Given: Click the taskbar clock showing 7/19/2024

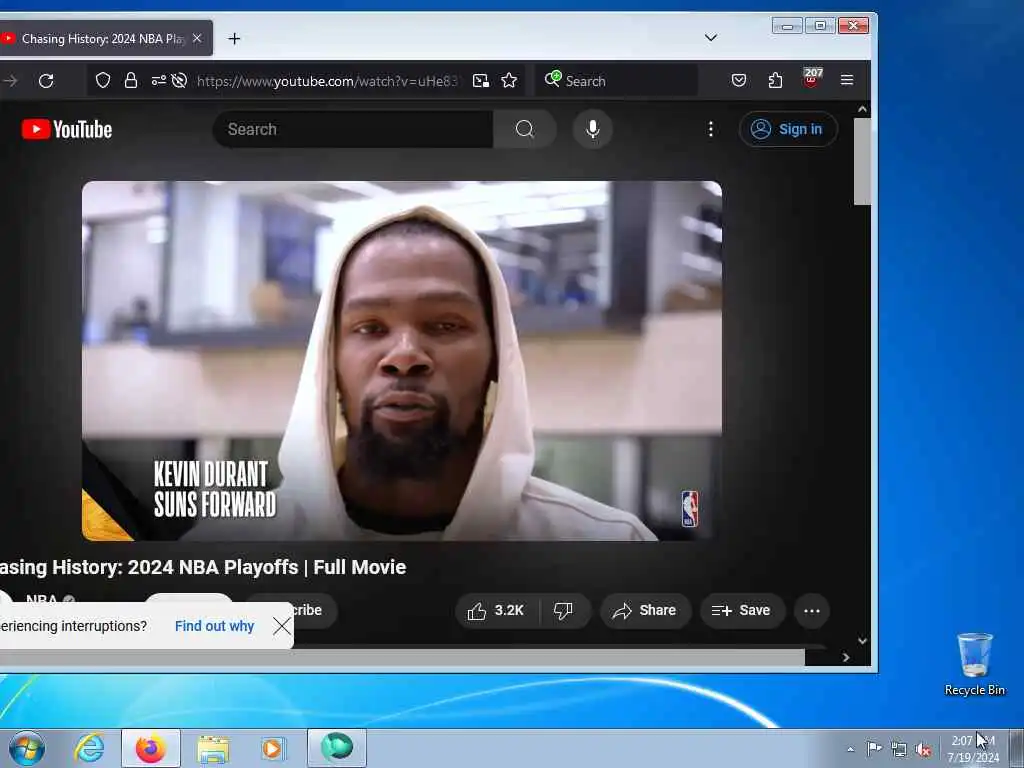Looking at the screenshot, I should tap(973, 749).
